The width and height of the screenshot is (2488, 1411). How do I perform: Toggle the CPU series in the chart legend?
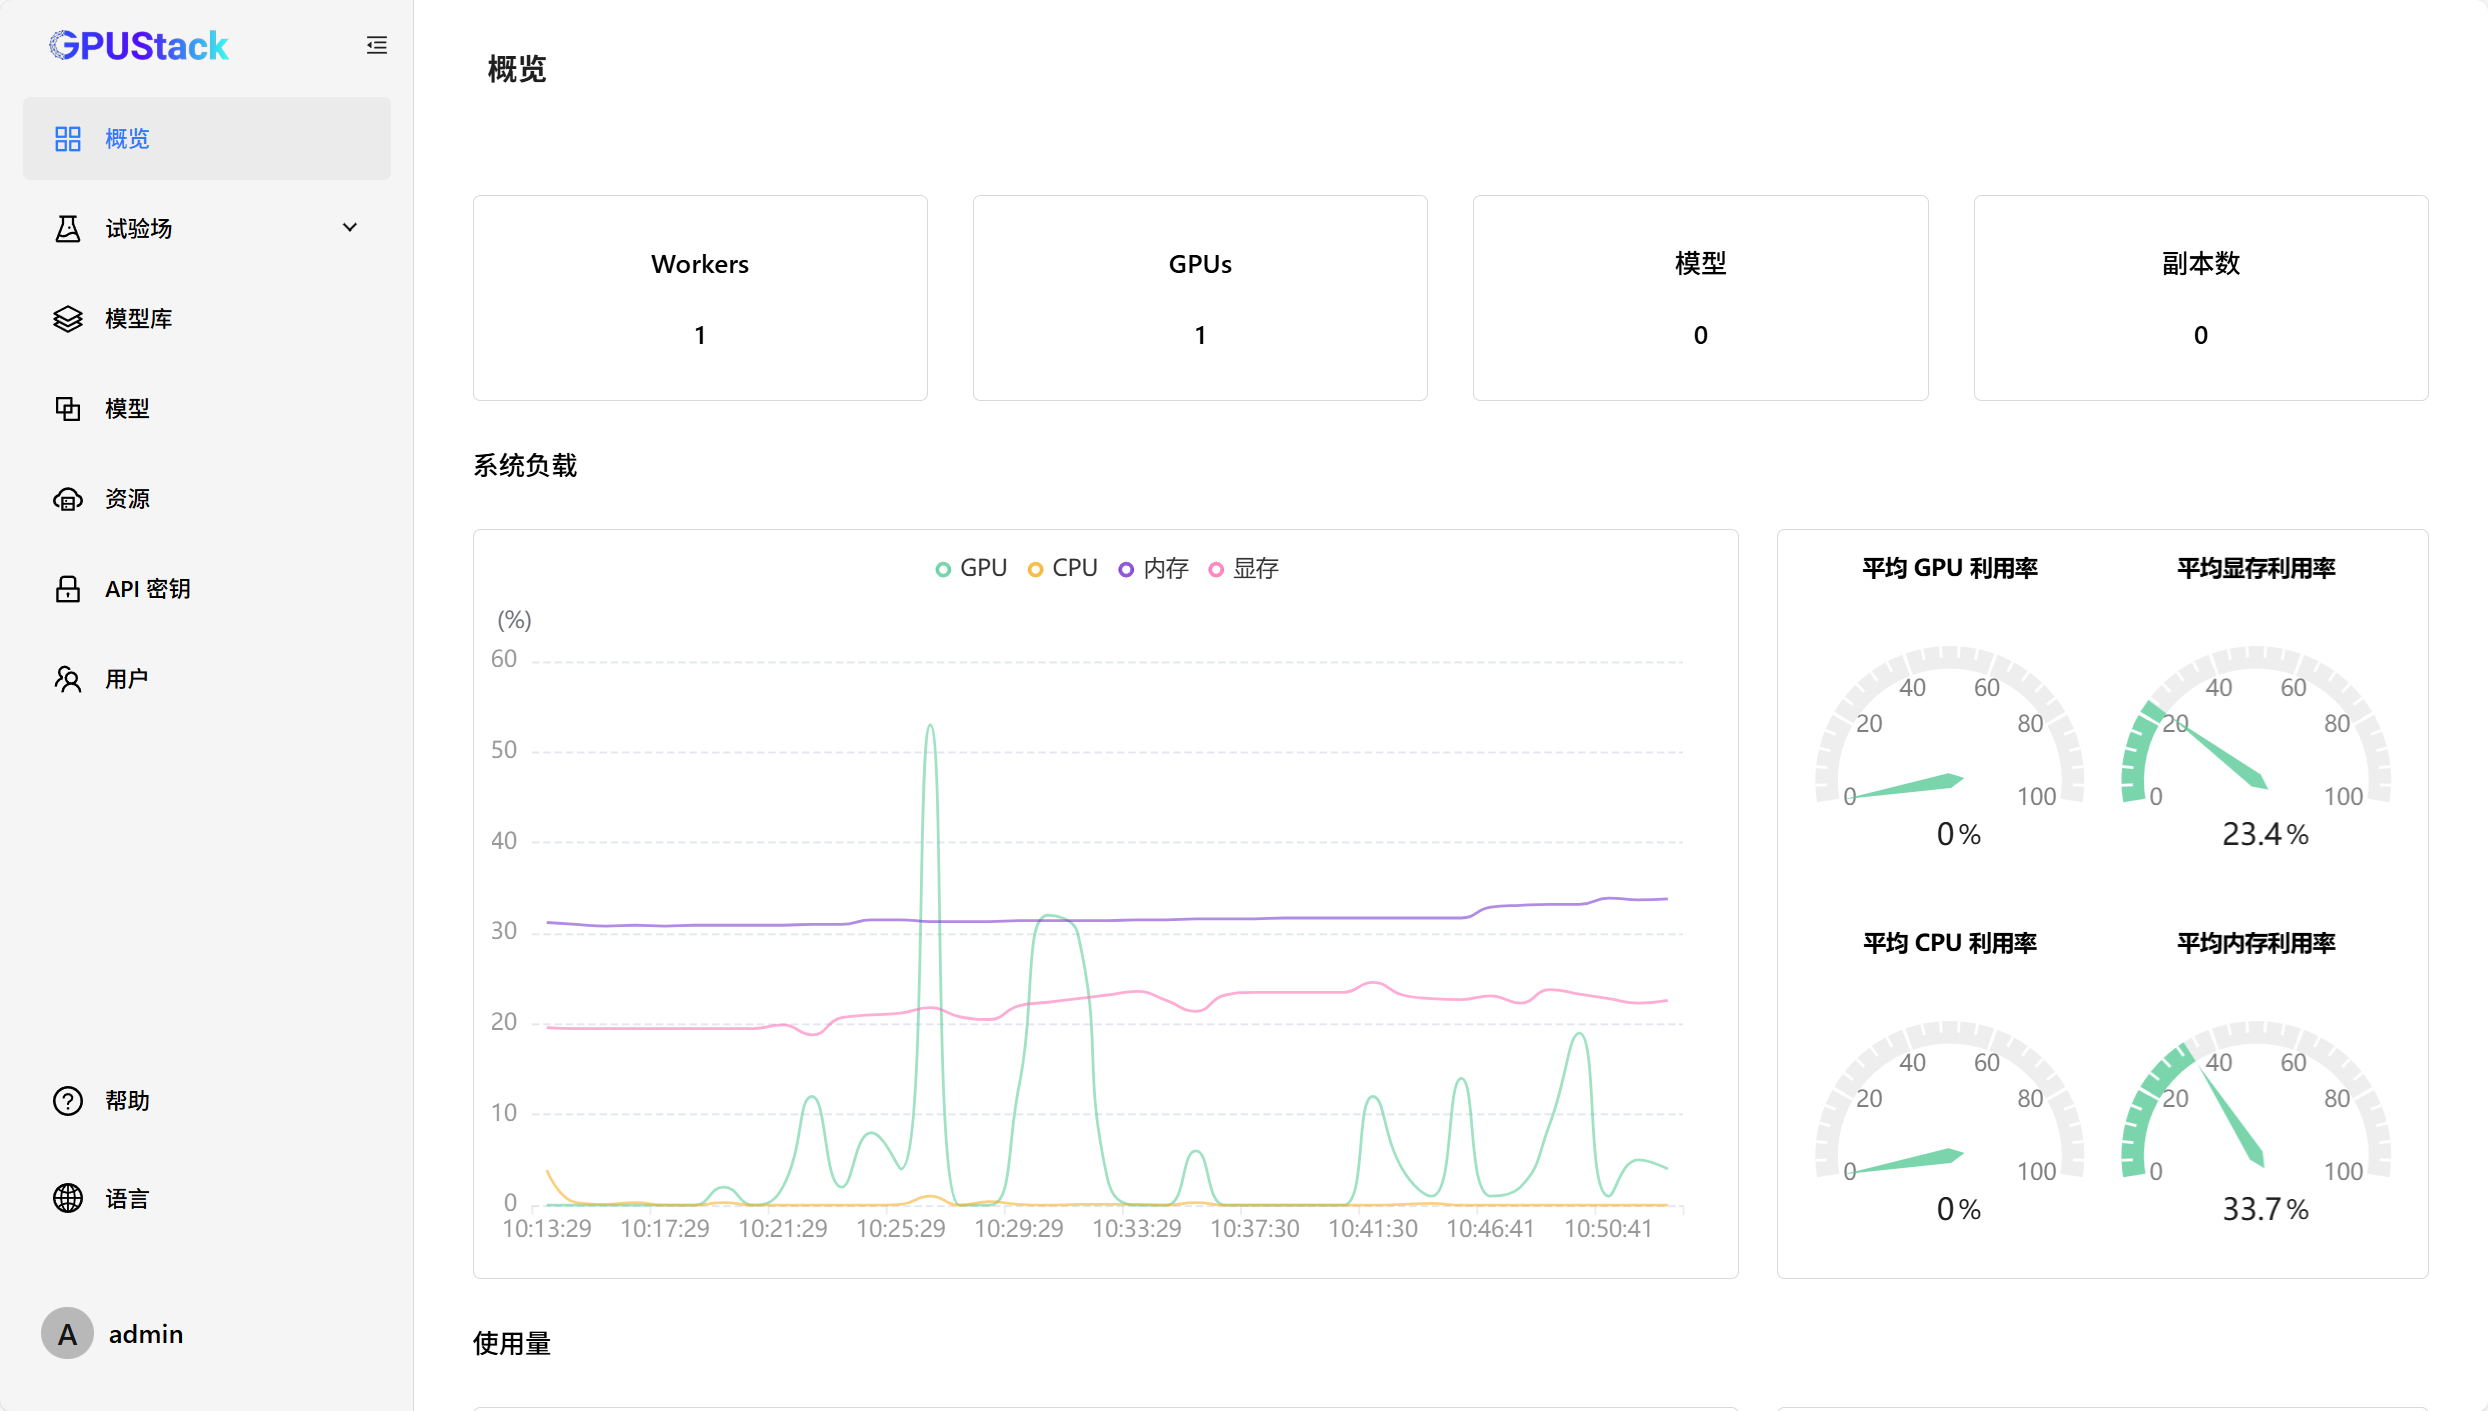coord(1063,568)
